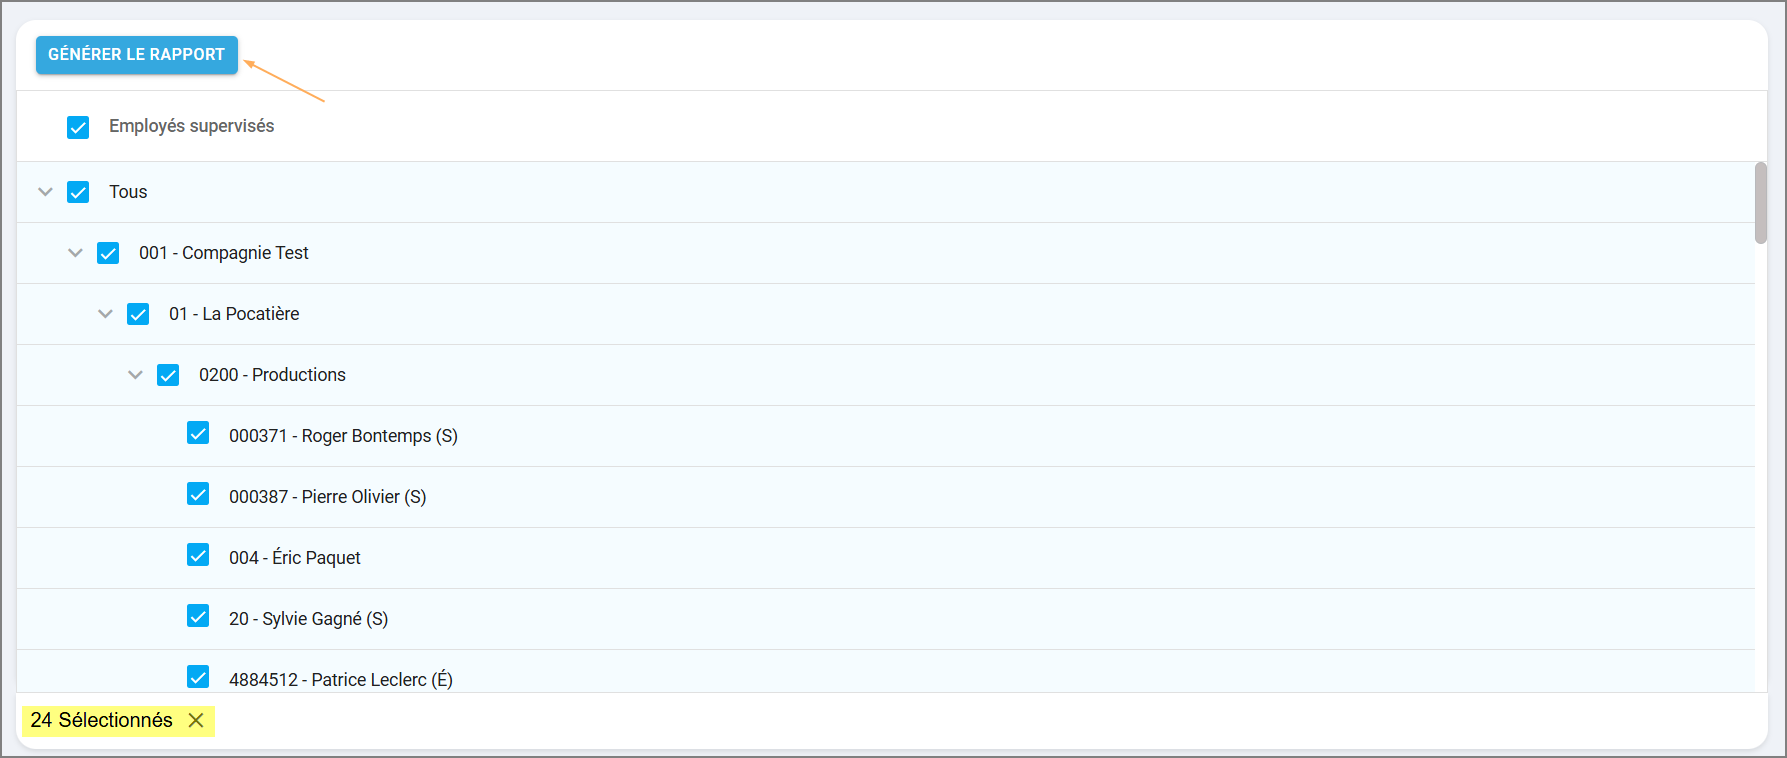Click the 24 Sélectionnés counter label

(x=101, y=720)
